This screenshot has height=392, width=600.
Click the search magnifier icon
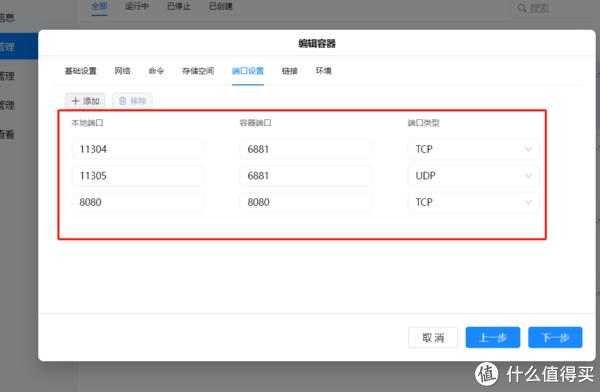[x=522, y=8]
